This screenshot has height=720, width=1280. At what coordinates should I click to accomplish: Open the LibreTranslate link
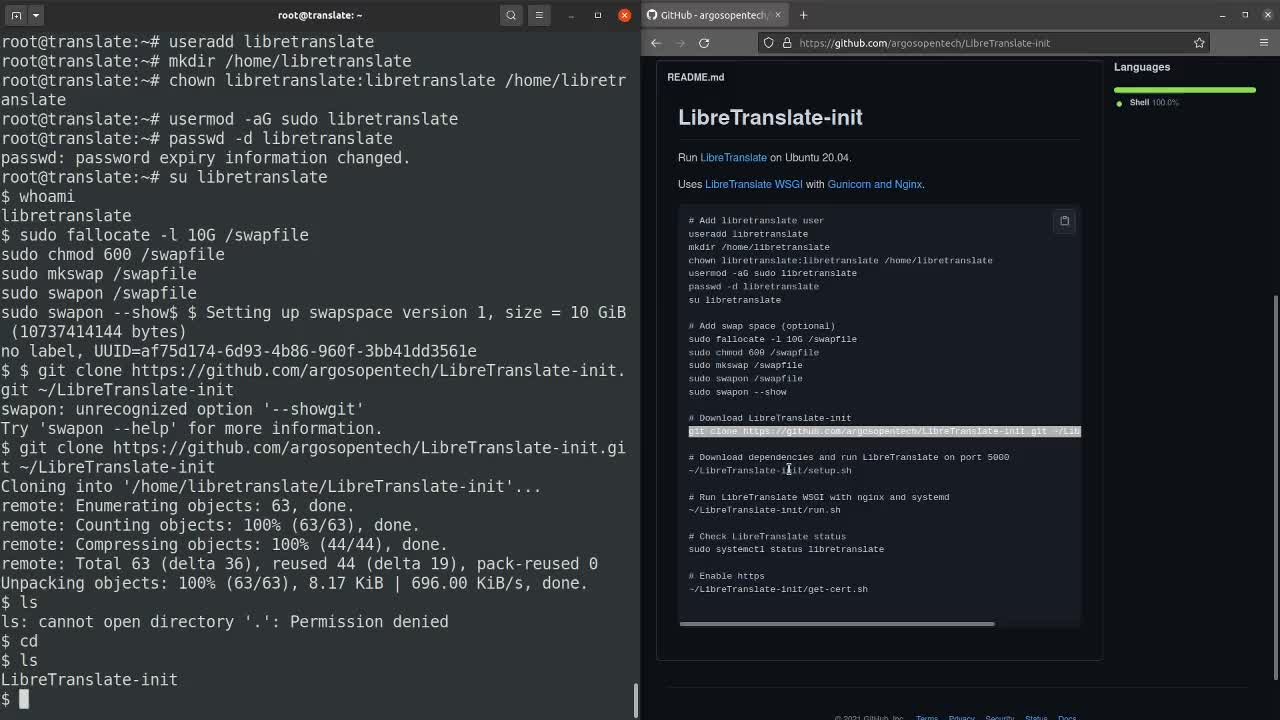click(x=733, y=158)
